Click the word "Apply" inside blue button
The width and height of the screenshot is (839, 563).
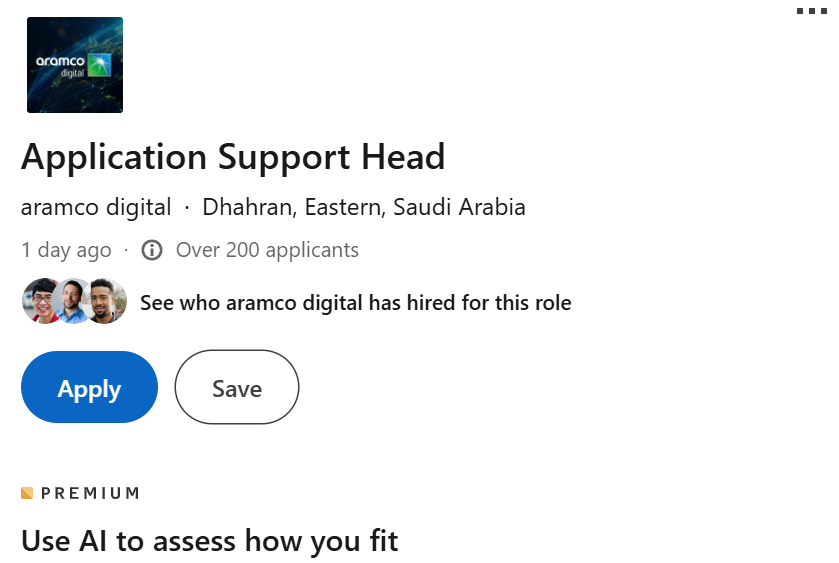[x=89, y=389]
